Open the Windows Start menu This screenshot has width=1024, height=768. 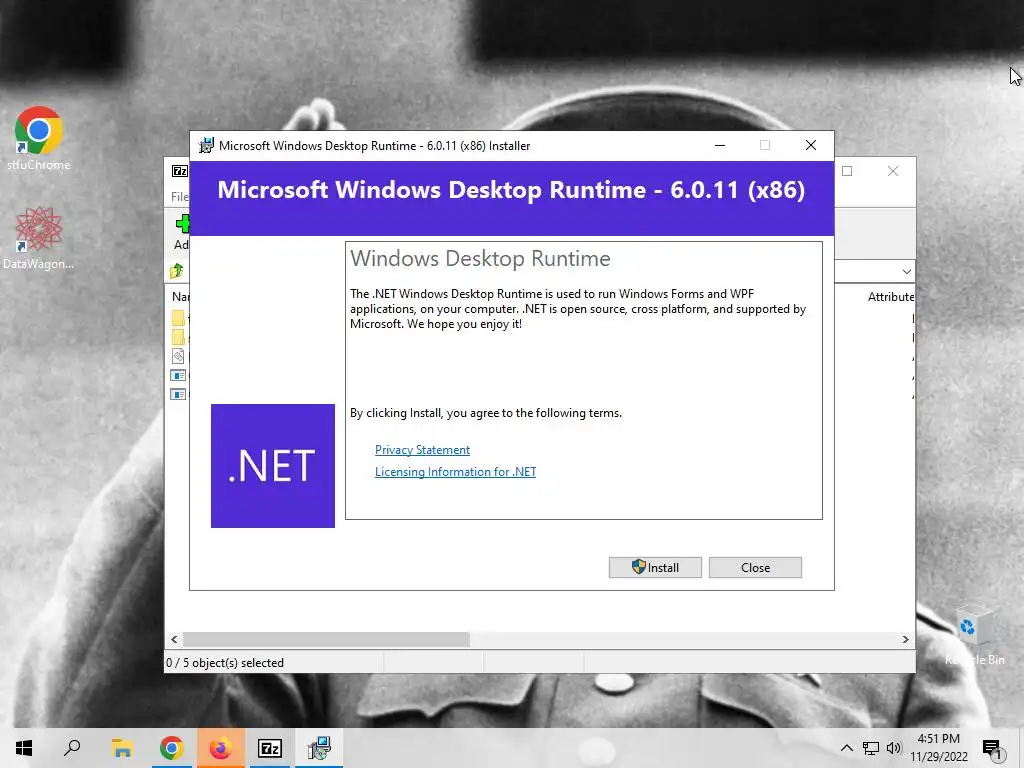click(24, 748)
